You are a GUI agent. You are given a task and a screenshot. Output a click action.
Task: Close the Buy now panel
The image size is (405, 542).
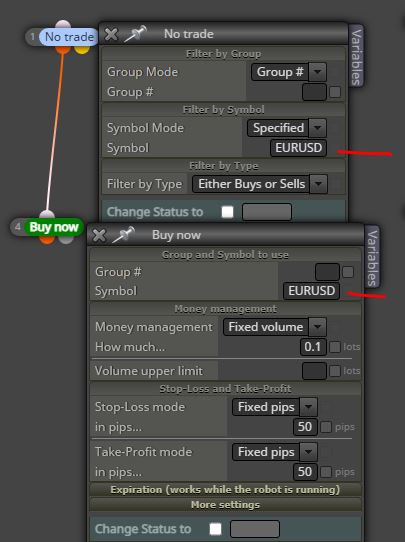[x=99, y=235]
